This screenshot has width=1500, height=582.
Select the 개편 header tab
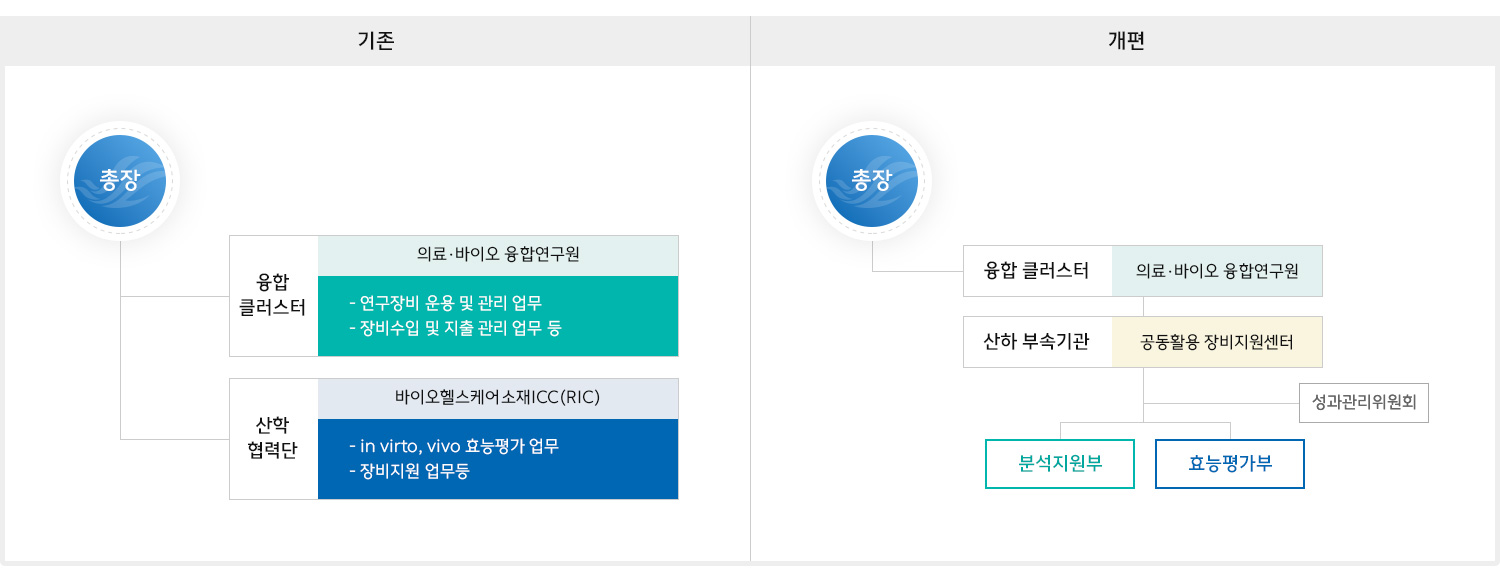point(1125,41)
